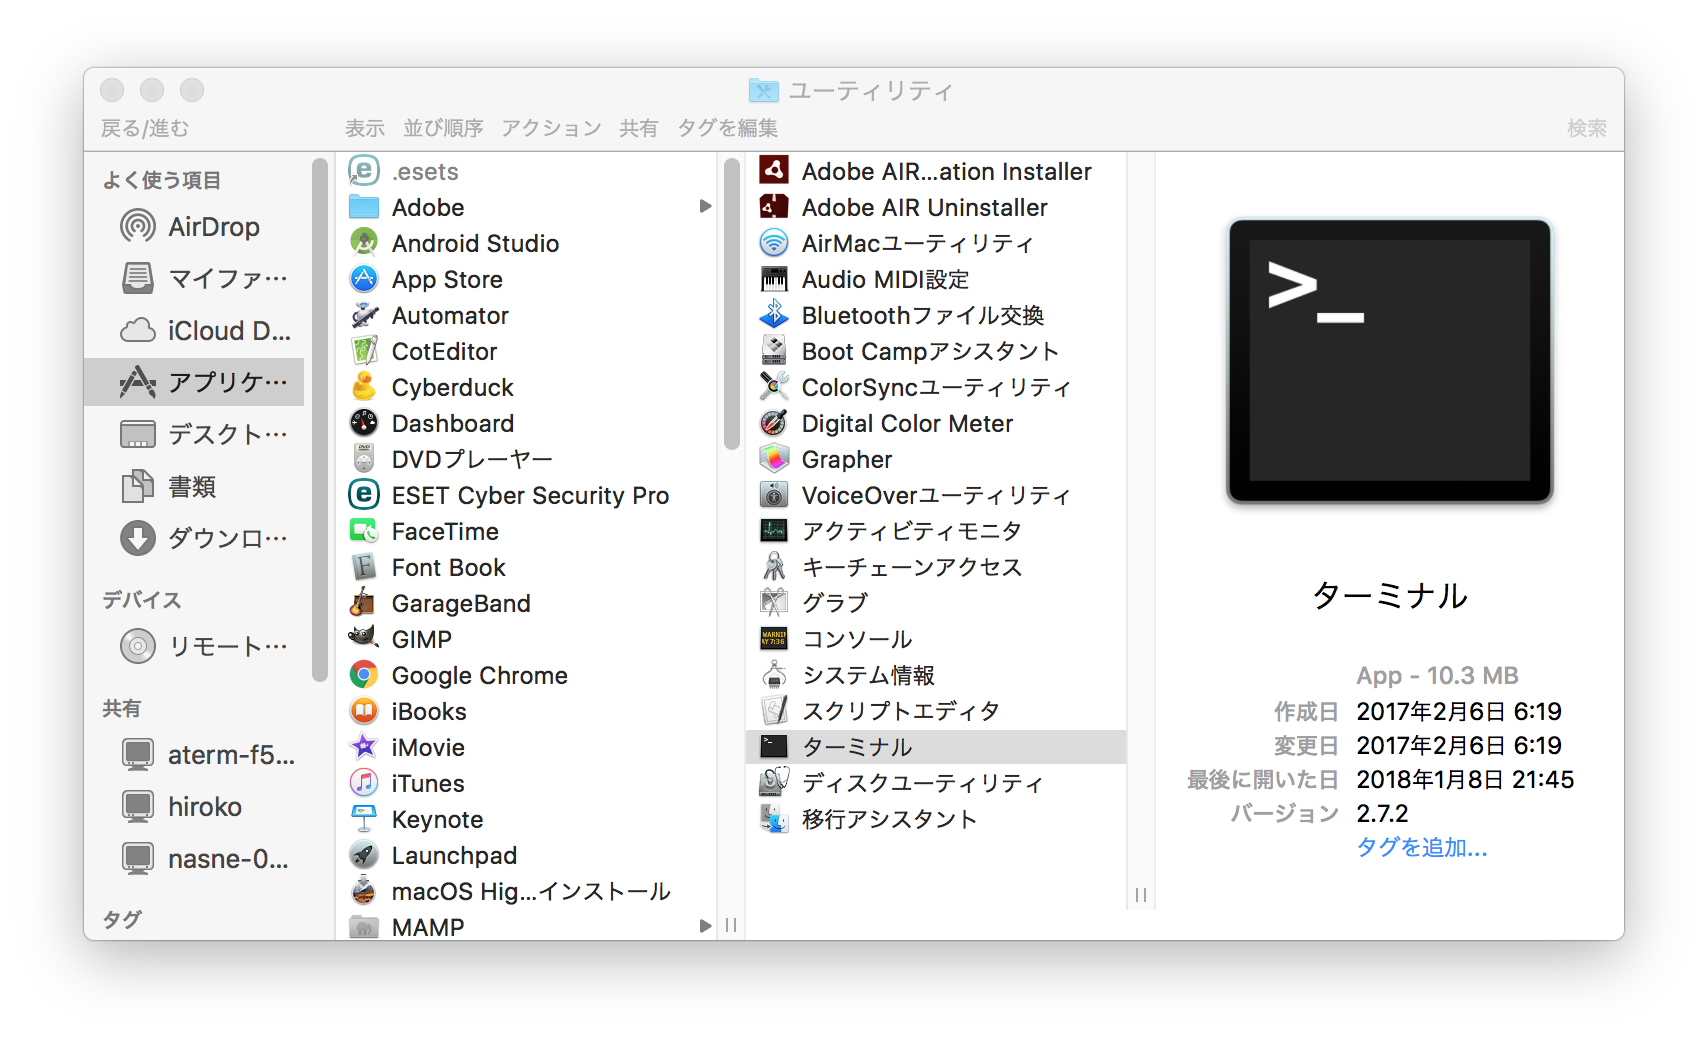This screenshot has height=1040, width=1708.
Task: Click the GIMP icon
Action: tap(364, 639)
